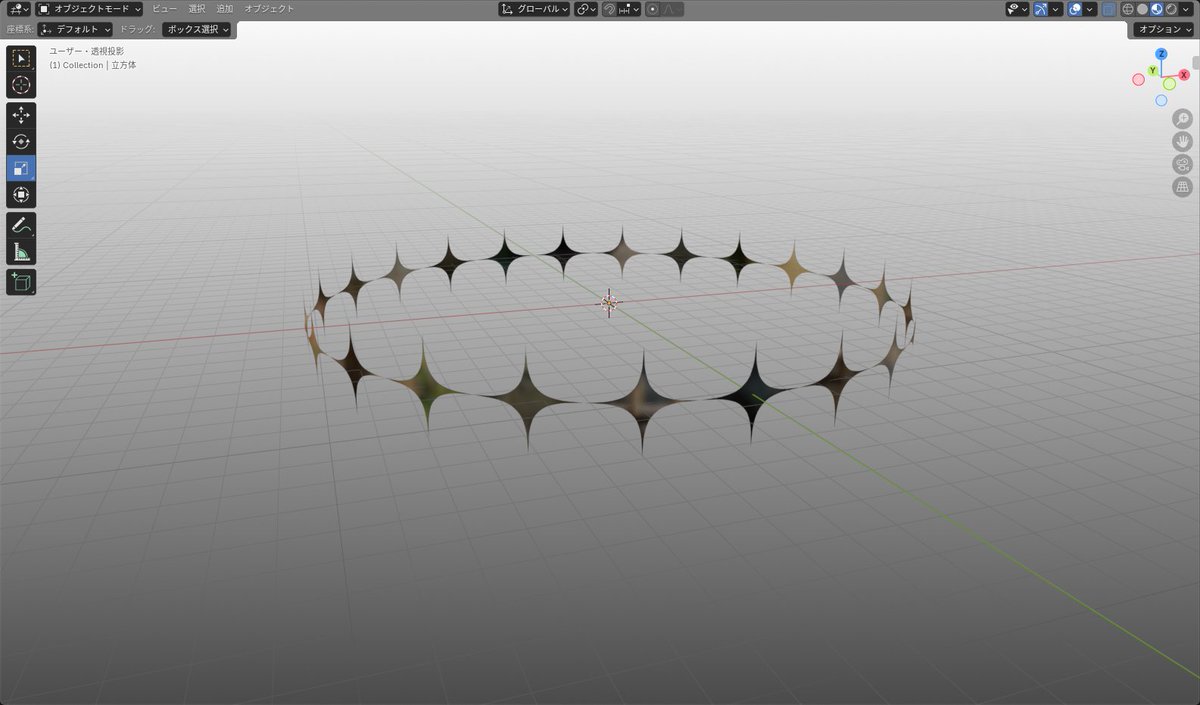Image resolution: width=1200 pixels, height=705 pixels.
Task: Click the proportional falloff curve icon
Action: 674,9
